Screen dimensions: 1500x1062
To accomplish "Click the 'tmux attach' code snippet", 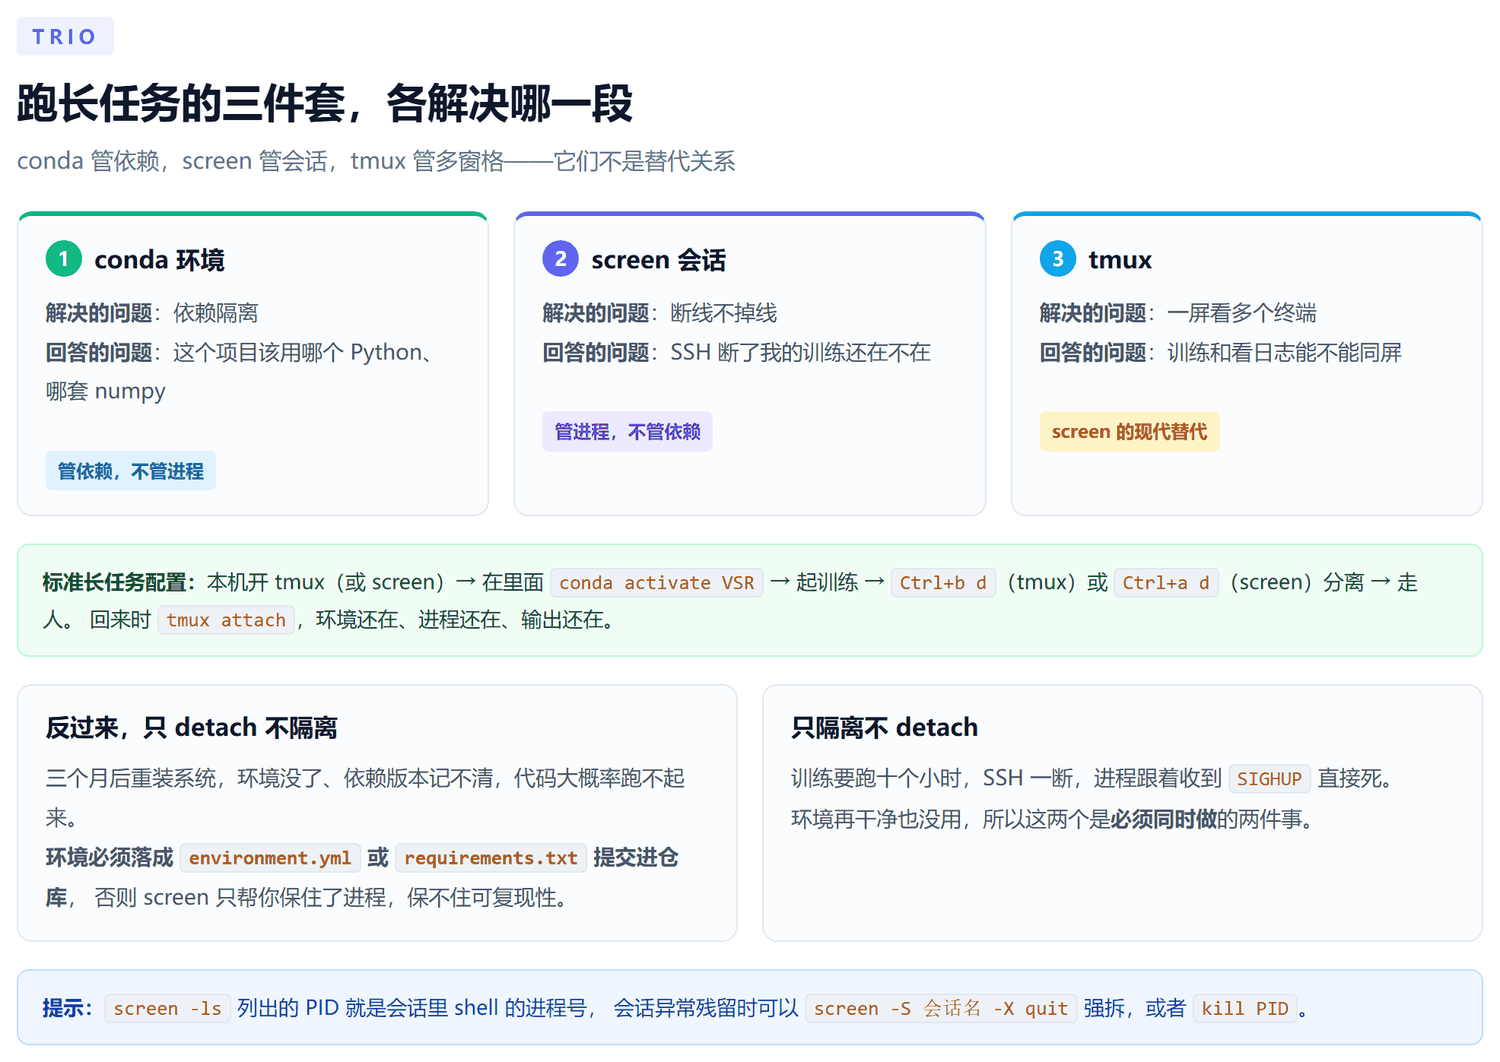I will click(226, 620).
